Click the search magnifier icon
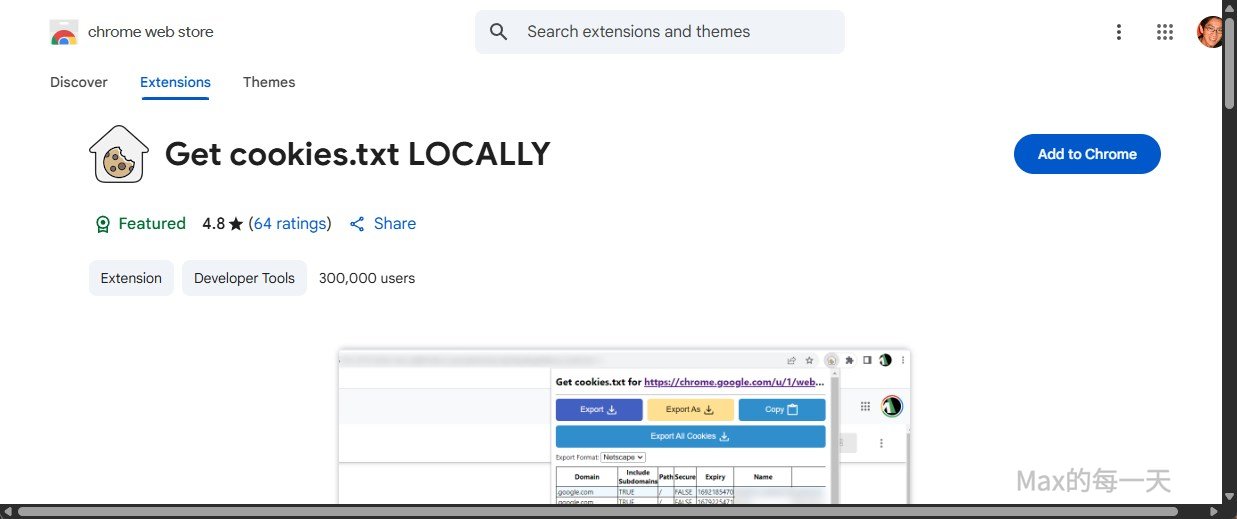 [x=499, y=32]
